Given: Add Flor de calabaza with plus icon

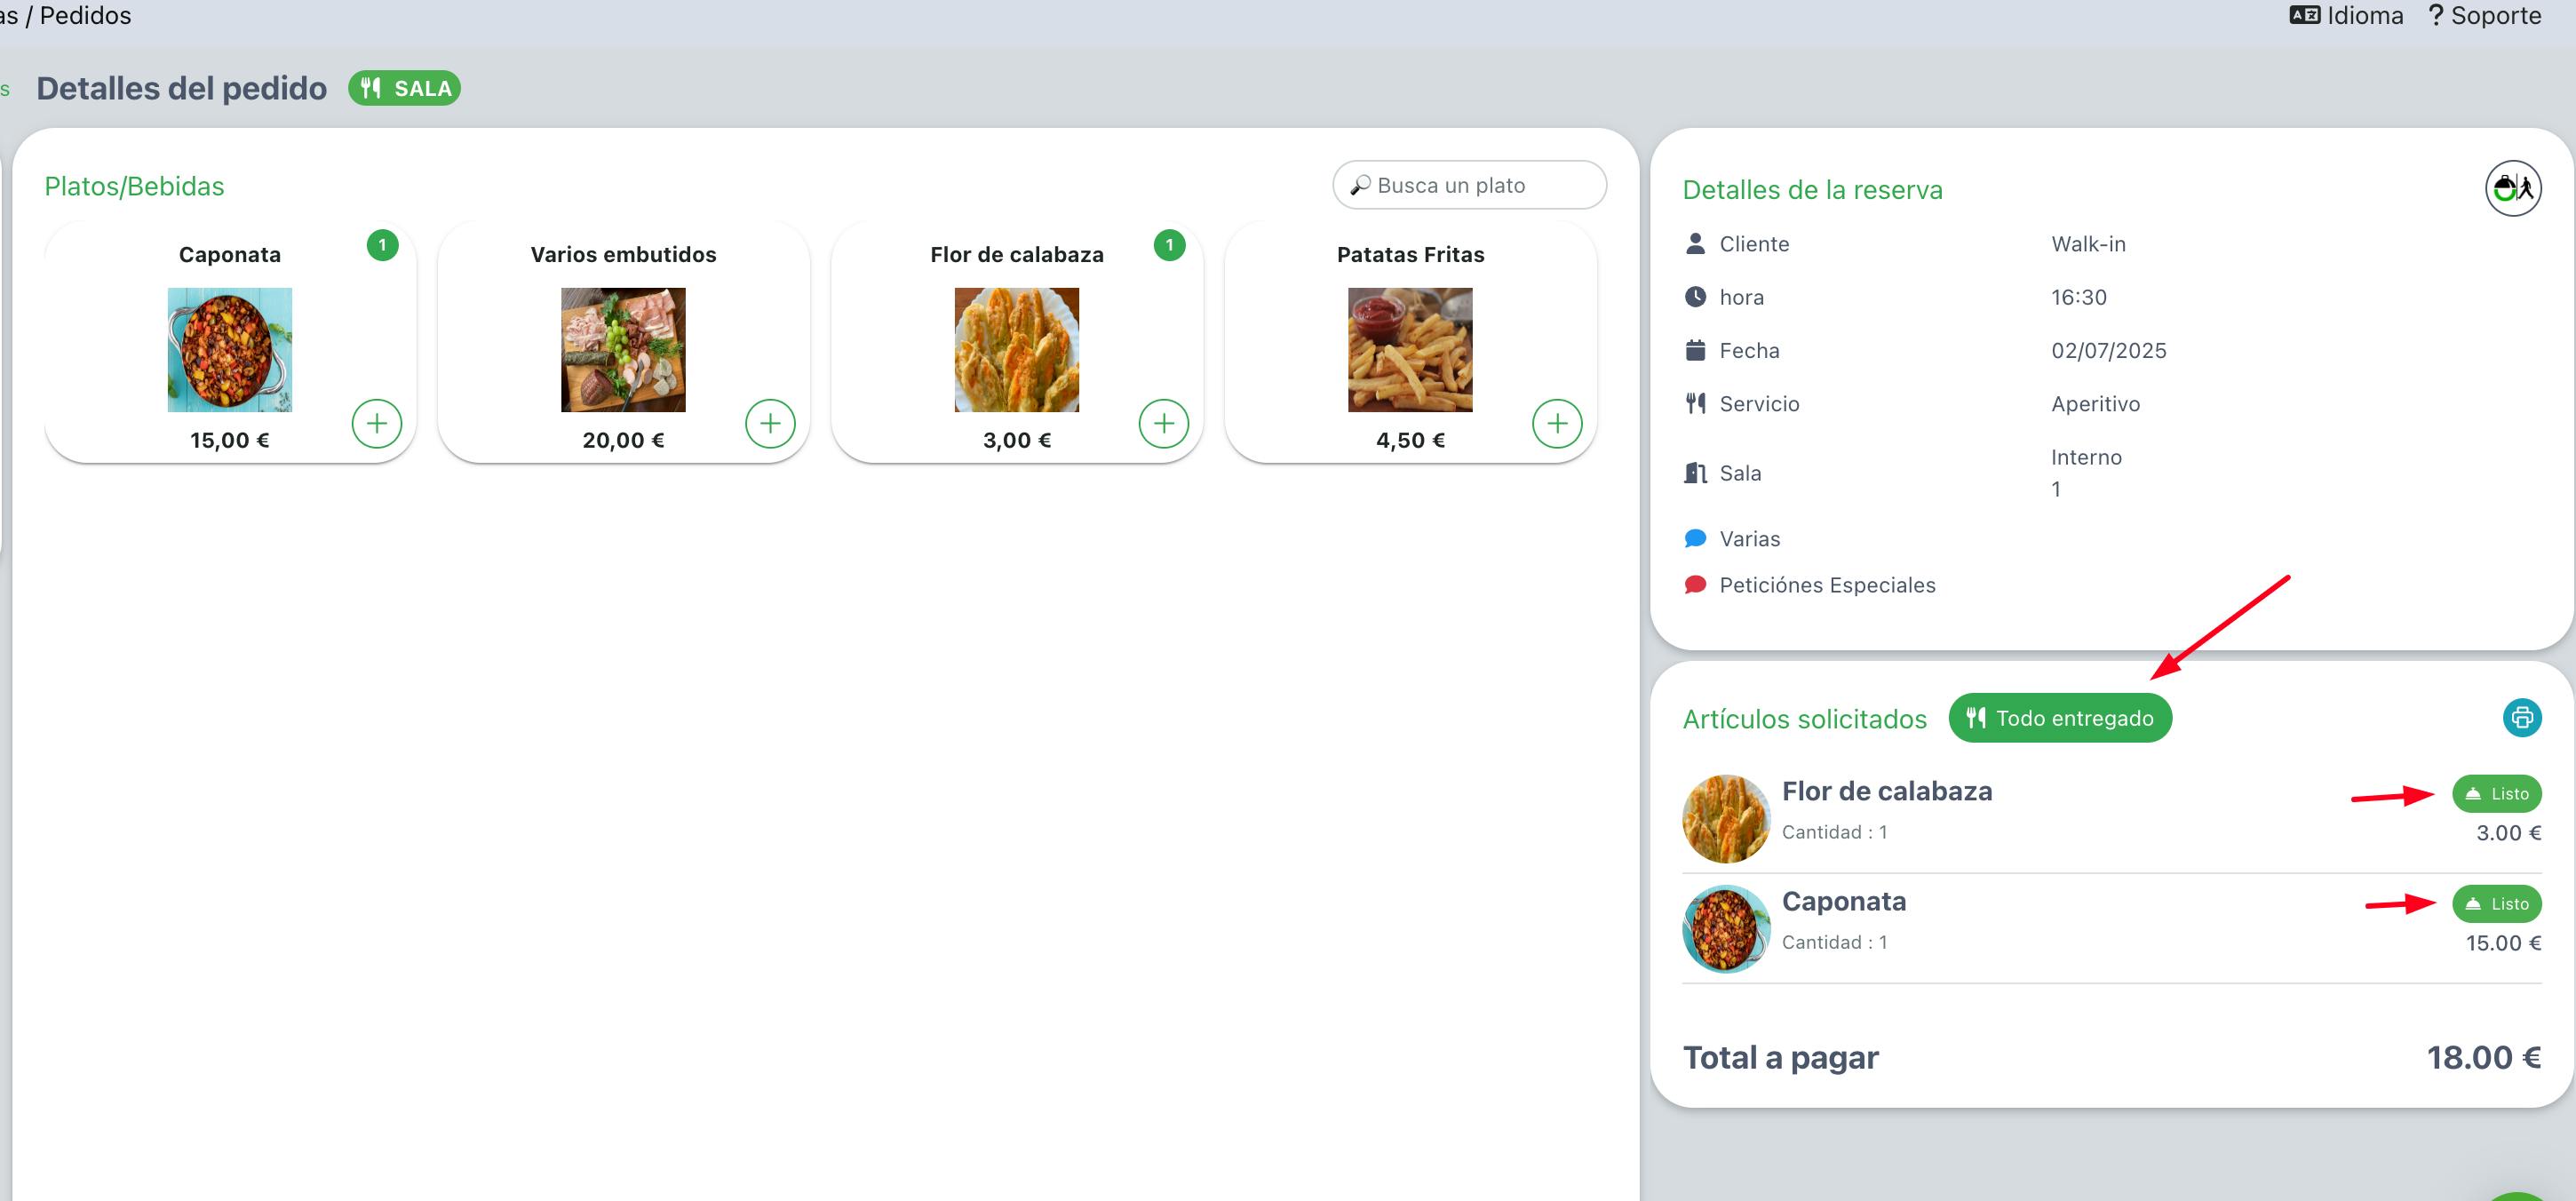Looking at the screenshot, I should (1164, 424).
